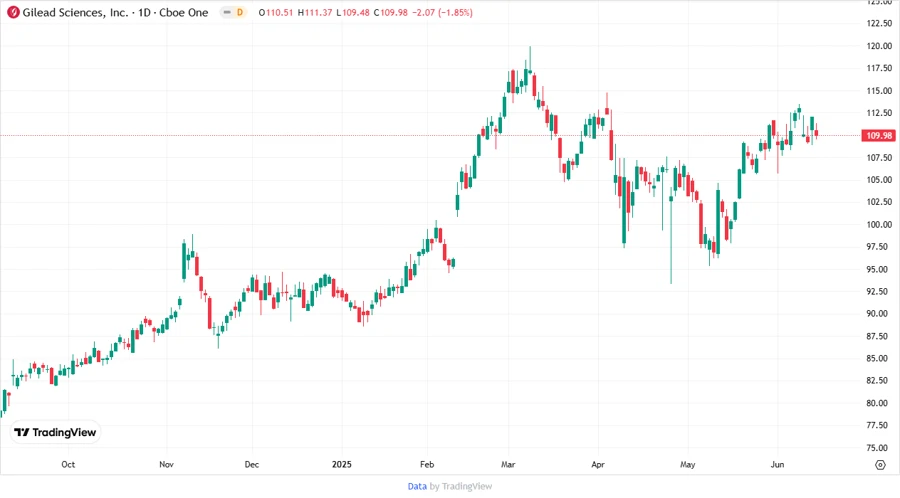Click the 107.50 price axis label
The width and height of the screenshot is (900, 498).
pos(879,158)
